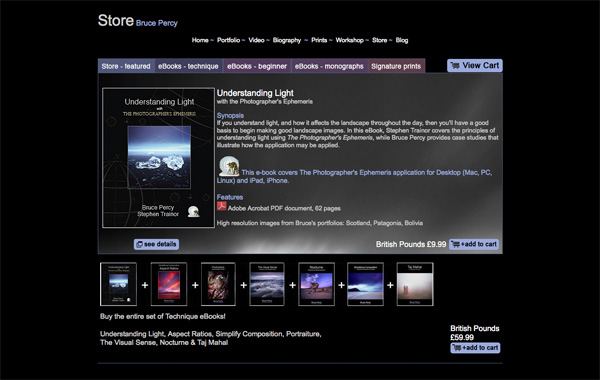600x380 pixels.
Task: Open the Video navigation link
Action: pos(256,40)
